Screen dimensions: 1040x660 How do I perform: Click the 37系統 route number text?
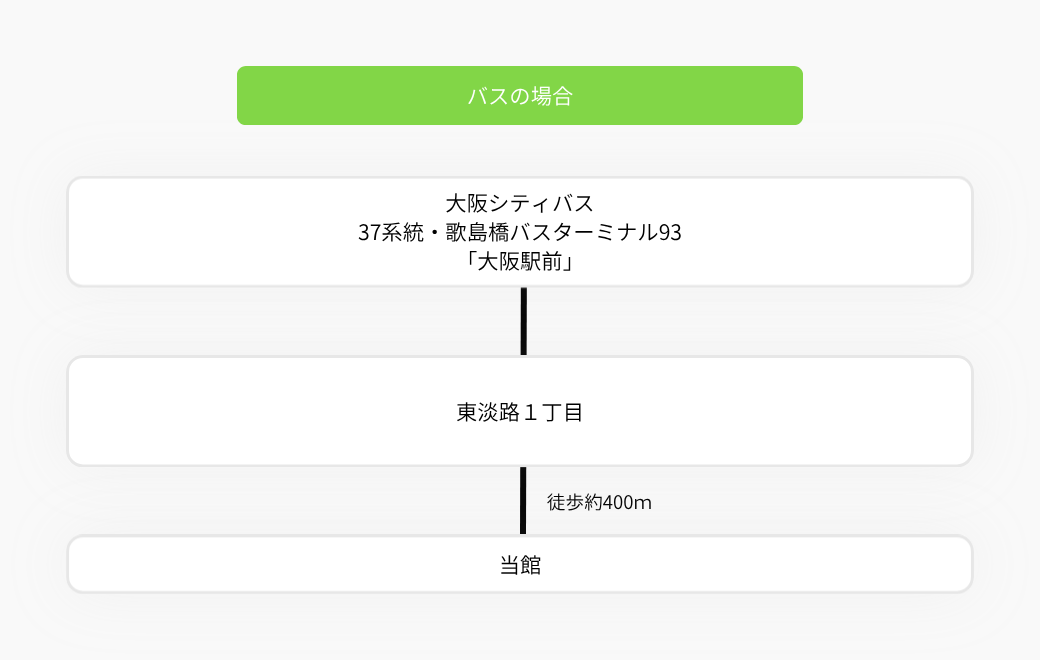point(391,232)
